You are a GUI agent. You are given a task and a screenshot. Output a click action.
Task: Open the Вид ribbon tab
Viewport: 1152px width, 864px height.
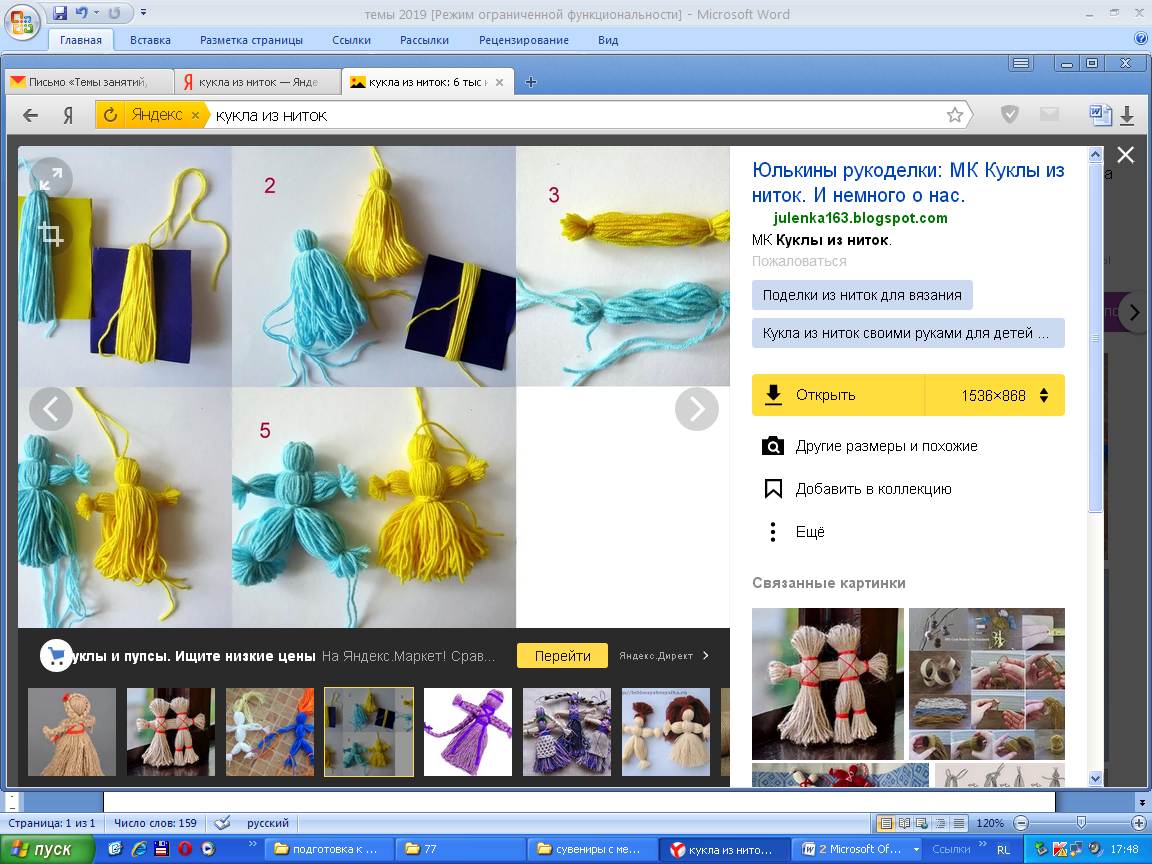608,40
